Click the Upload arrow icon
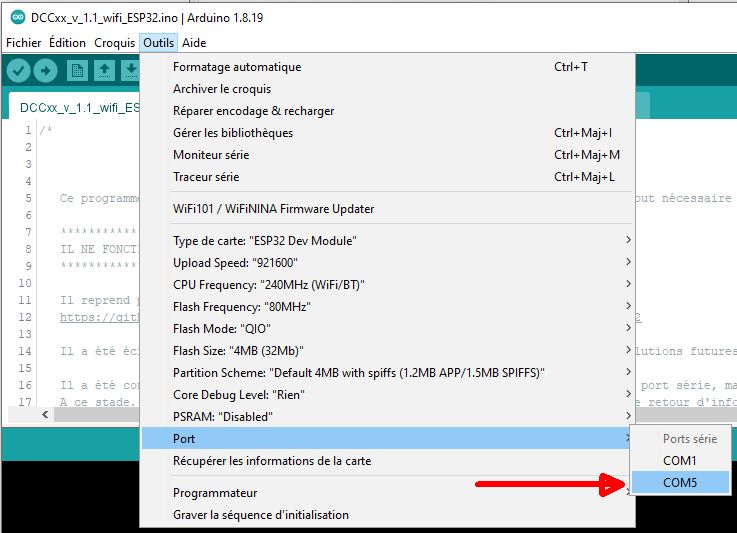The width and height of the screenshot is (737, 533). tap(46, 71)
